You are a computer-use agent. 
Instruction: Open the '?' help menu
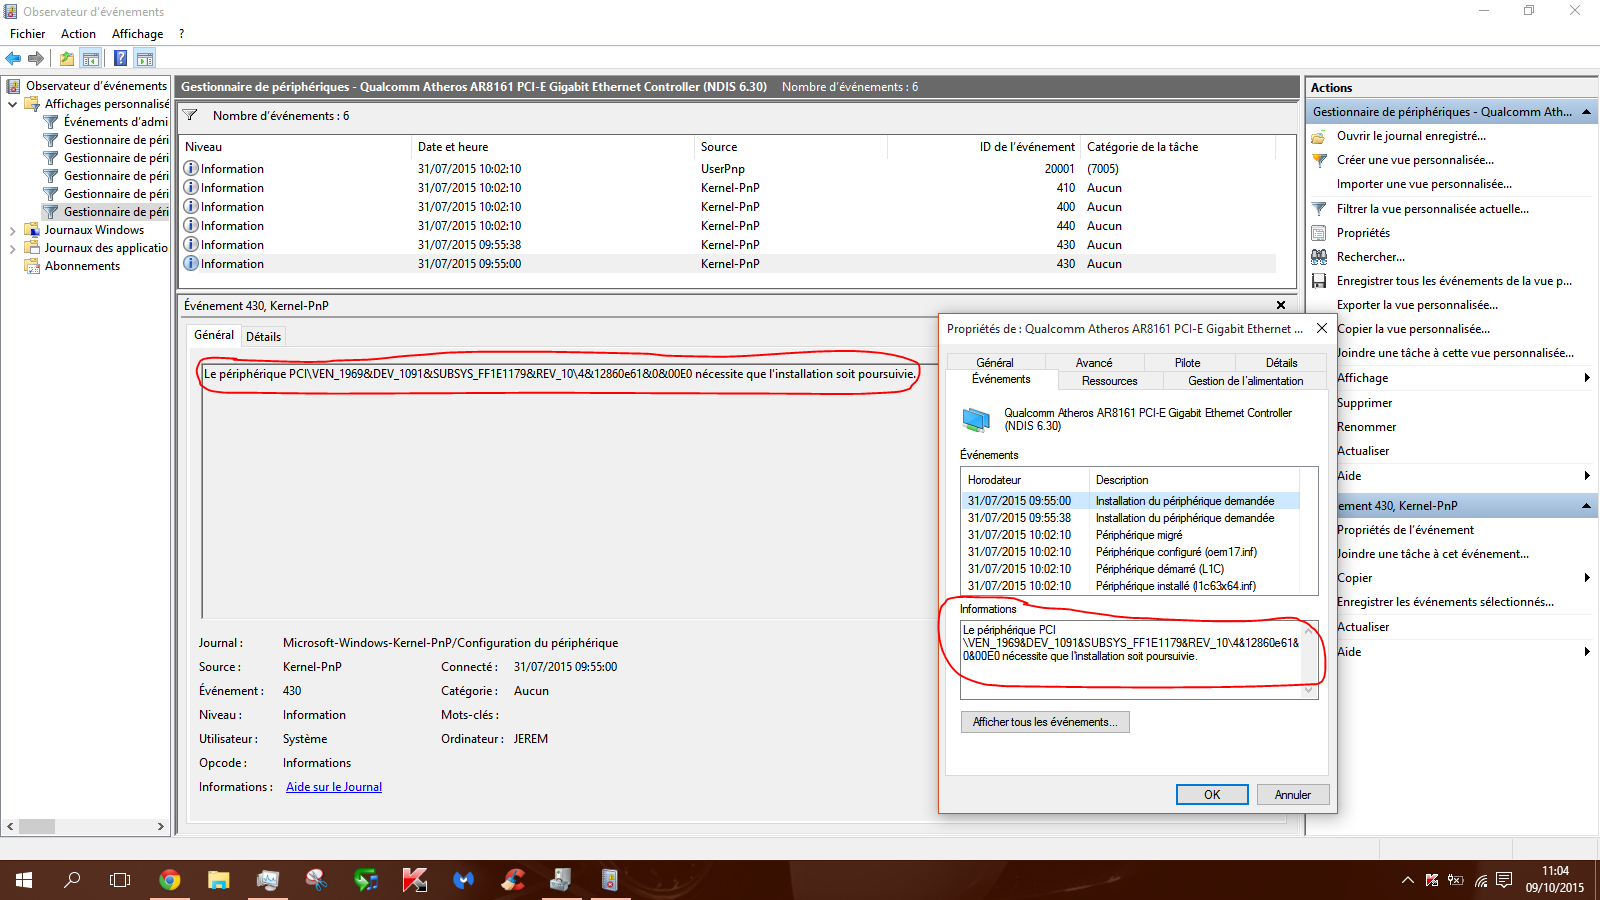click(181, 34)
